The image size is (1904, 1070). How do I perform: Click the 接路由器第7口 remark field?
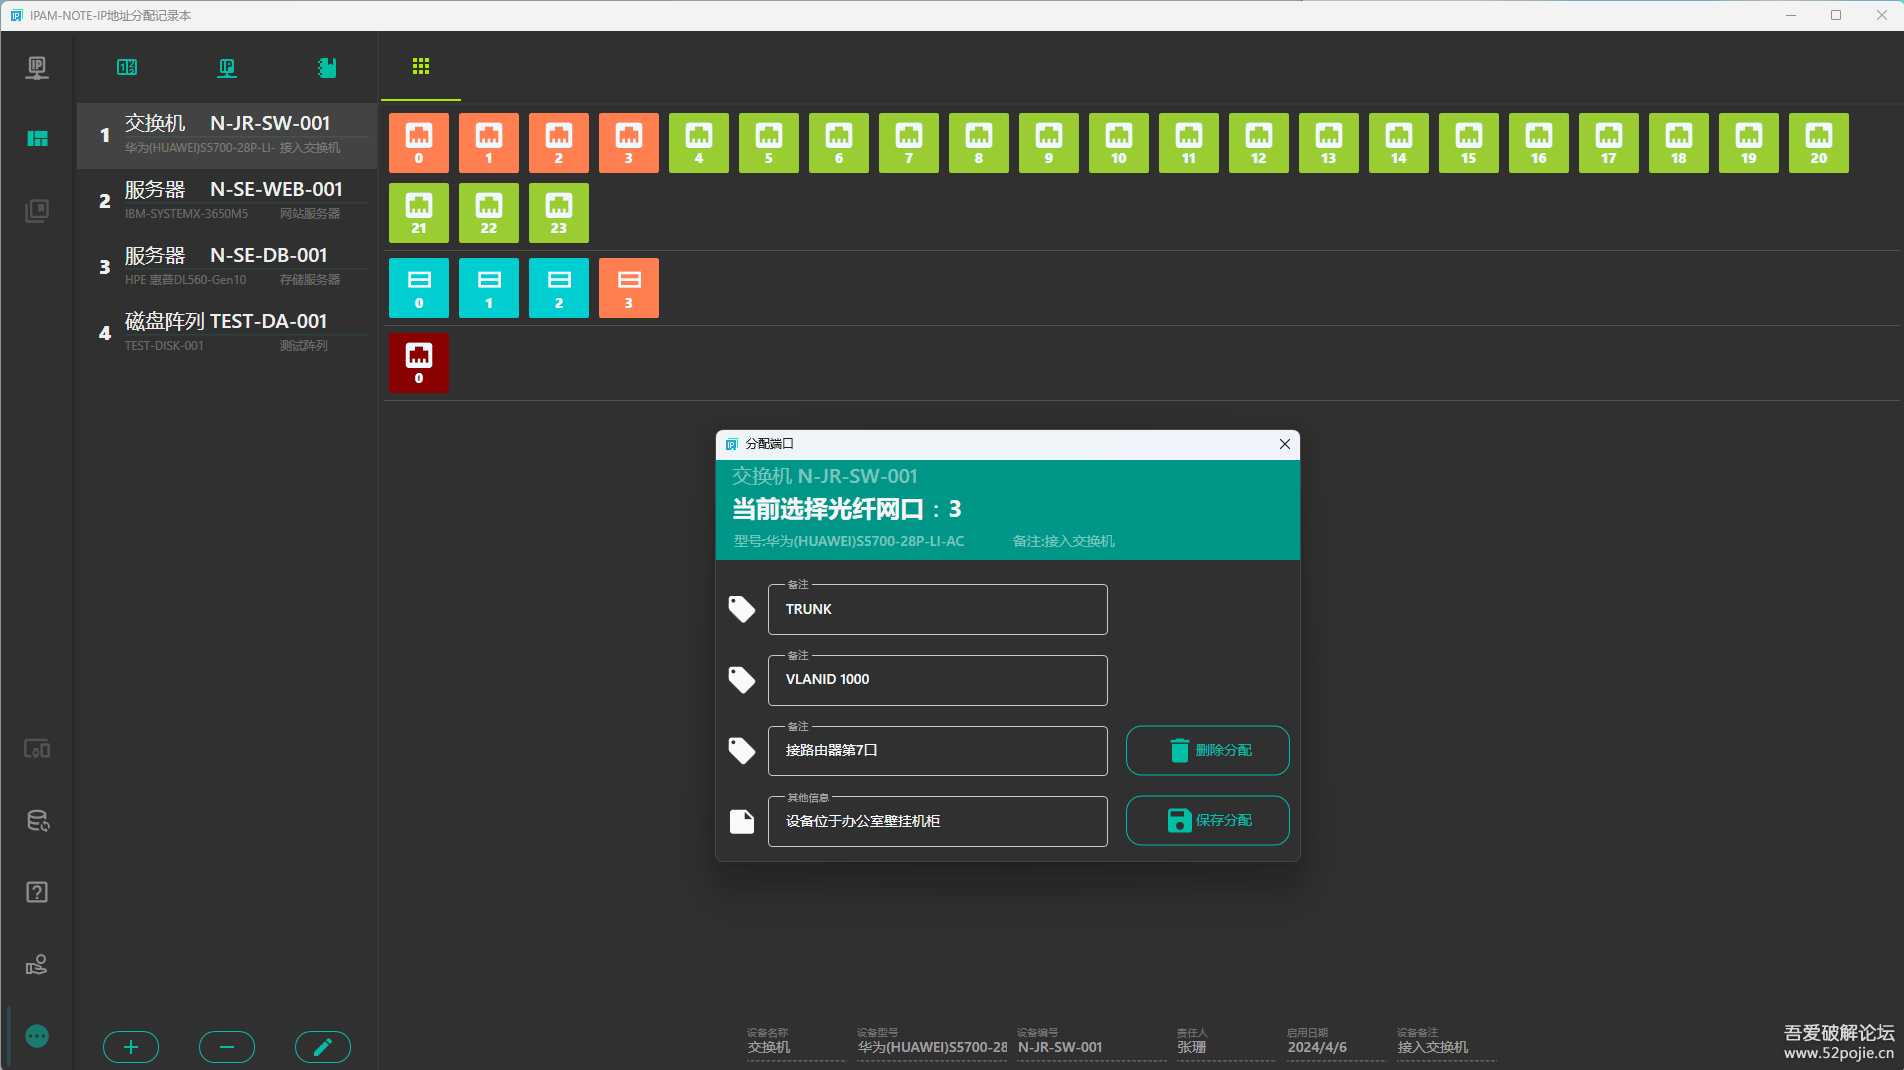coord(938,750)
